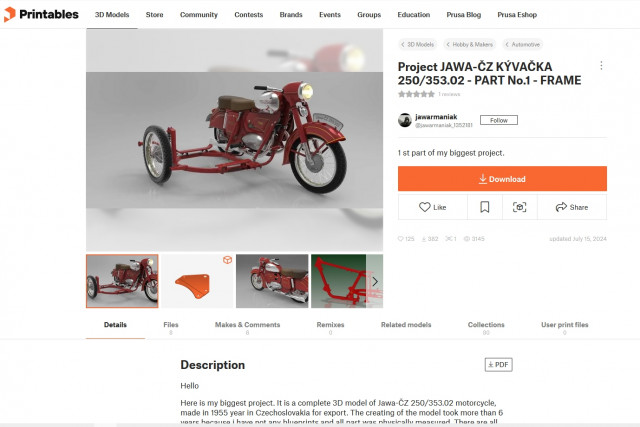640x427 pixels.
Task: Bookmark the model with the bookmark icon
Action: (484, 207)
